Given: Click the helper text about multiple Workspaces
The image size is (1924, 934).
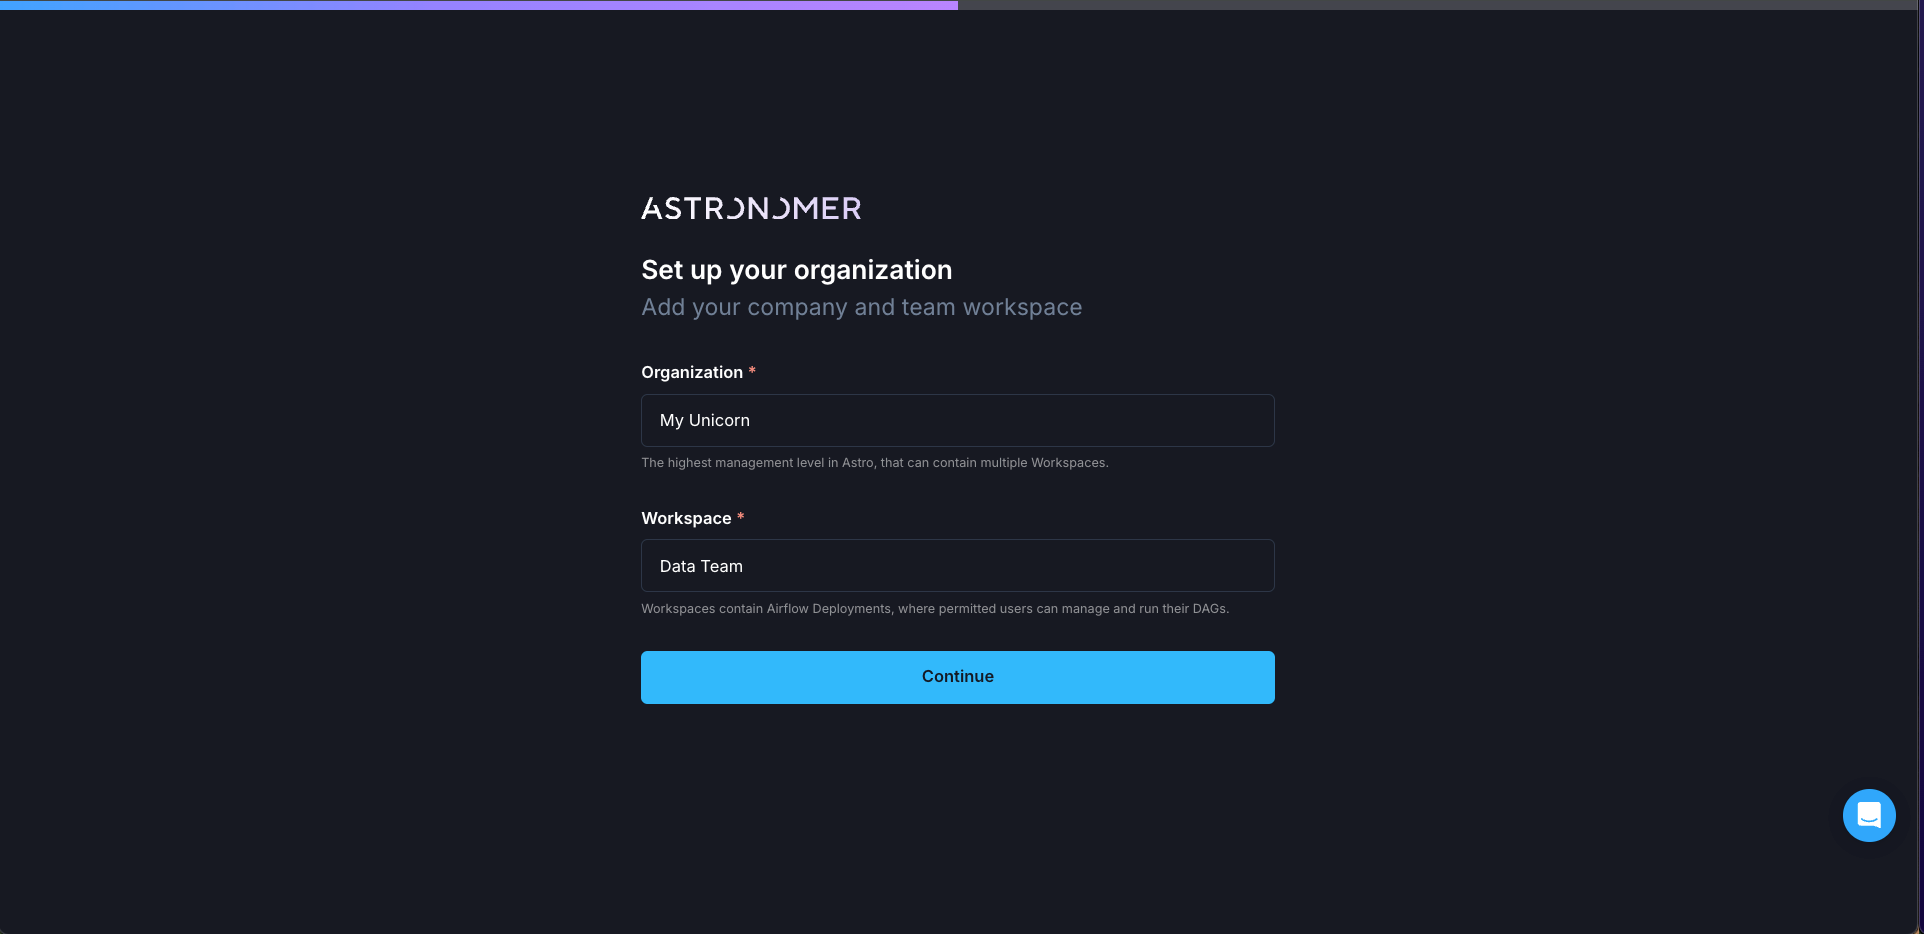Looking at the screenshot, I should 875,462.
